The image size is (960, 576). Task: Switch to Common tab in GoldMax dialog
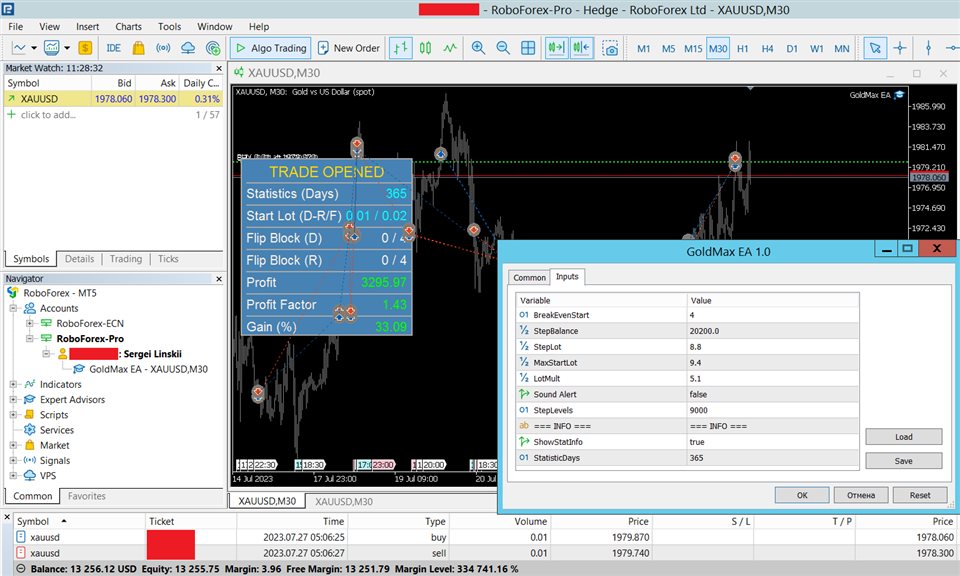pos(529,277)
